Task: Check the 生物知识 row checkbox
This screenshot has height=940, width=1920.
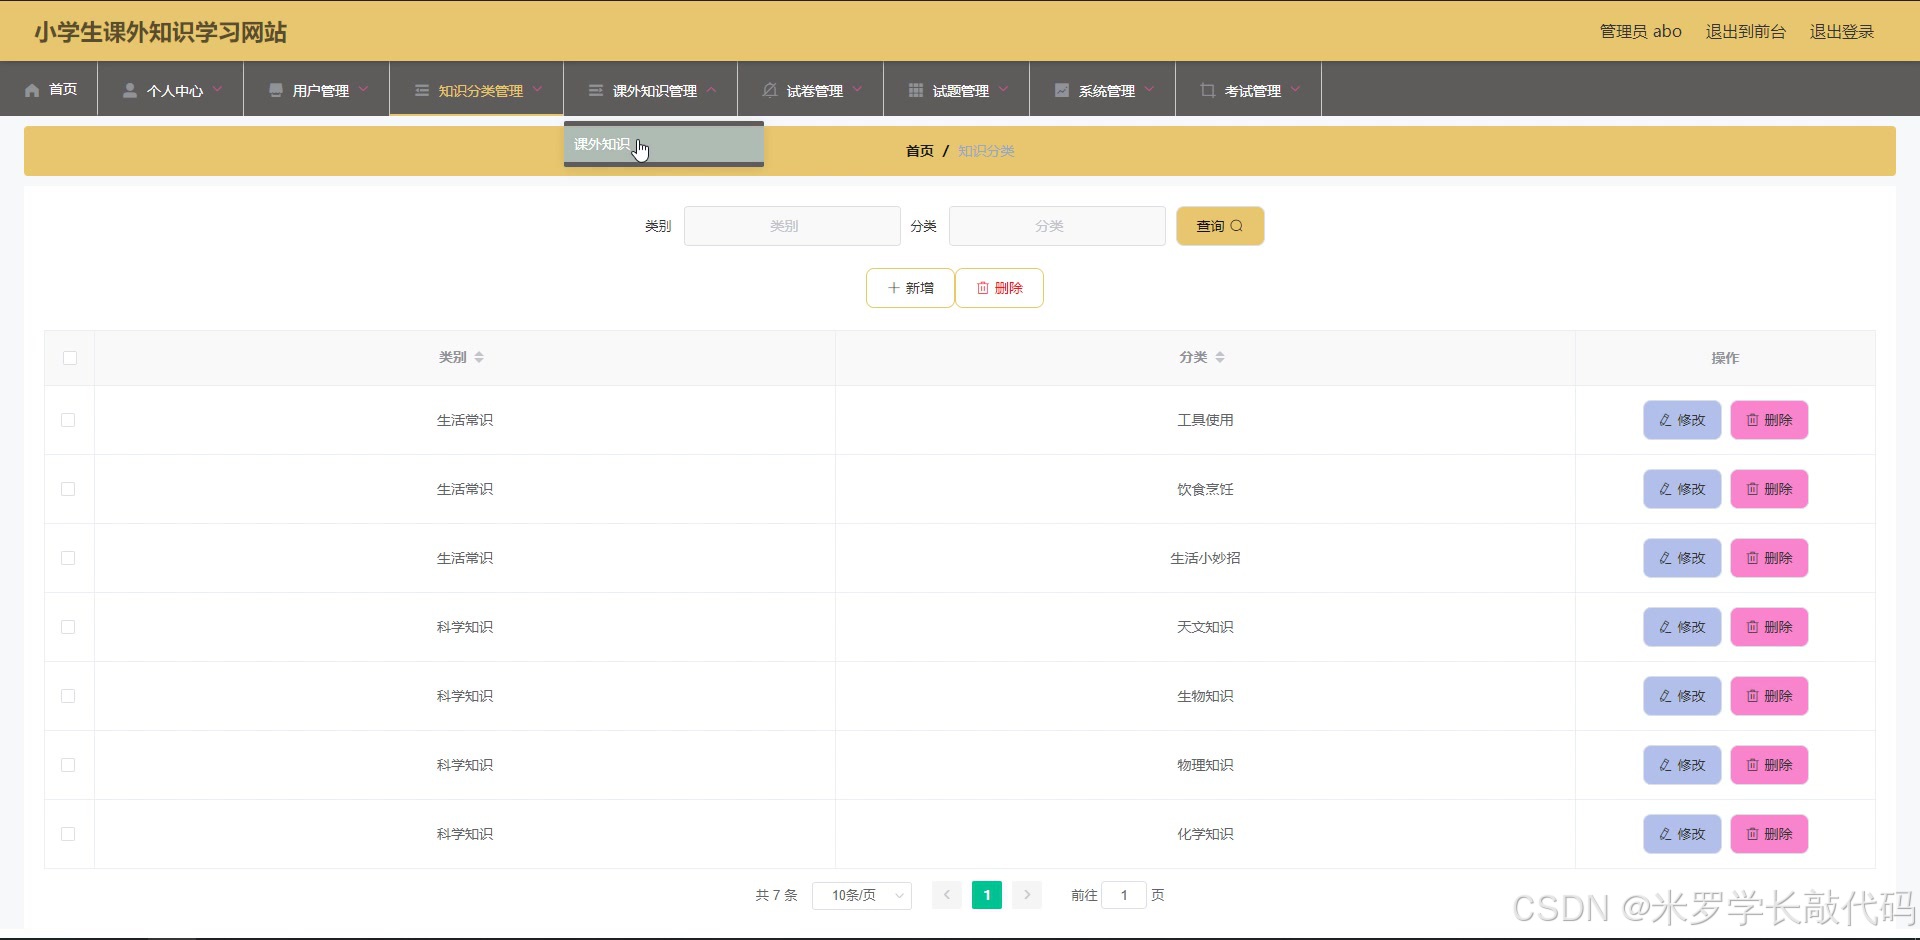Action: (x=68, y=696)
